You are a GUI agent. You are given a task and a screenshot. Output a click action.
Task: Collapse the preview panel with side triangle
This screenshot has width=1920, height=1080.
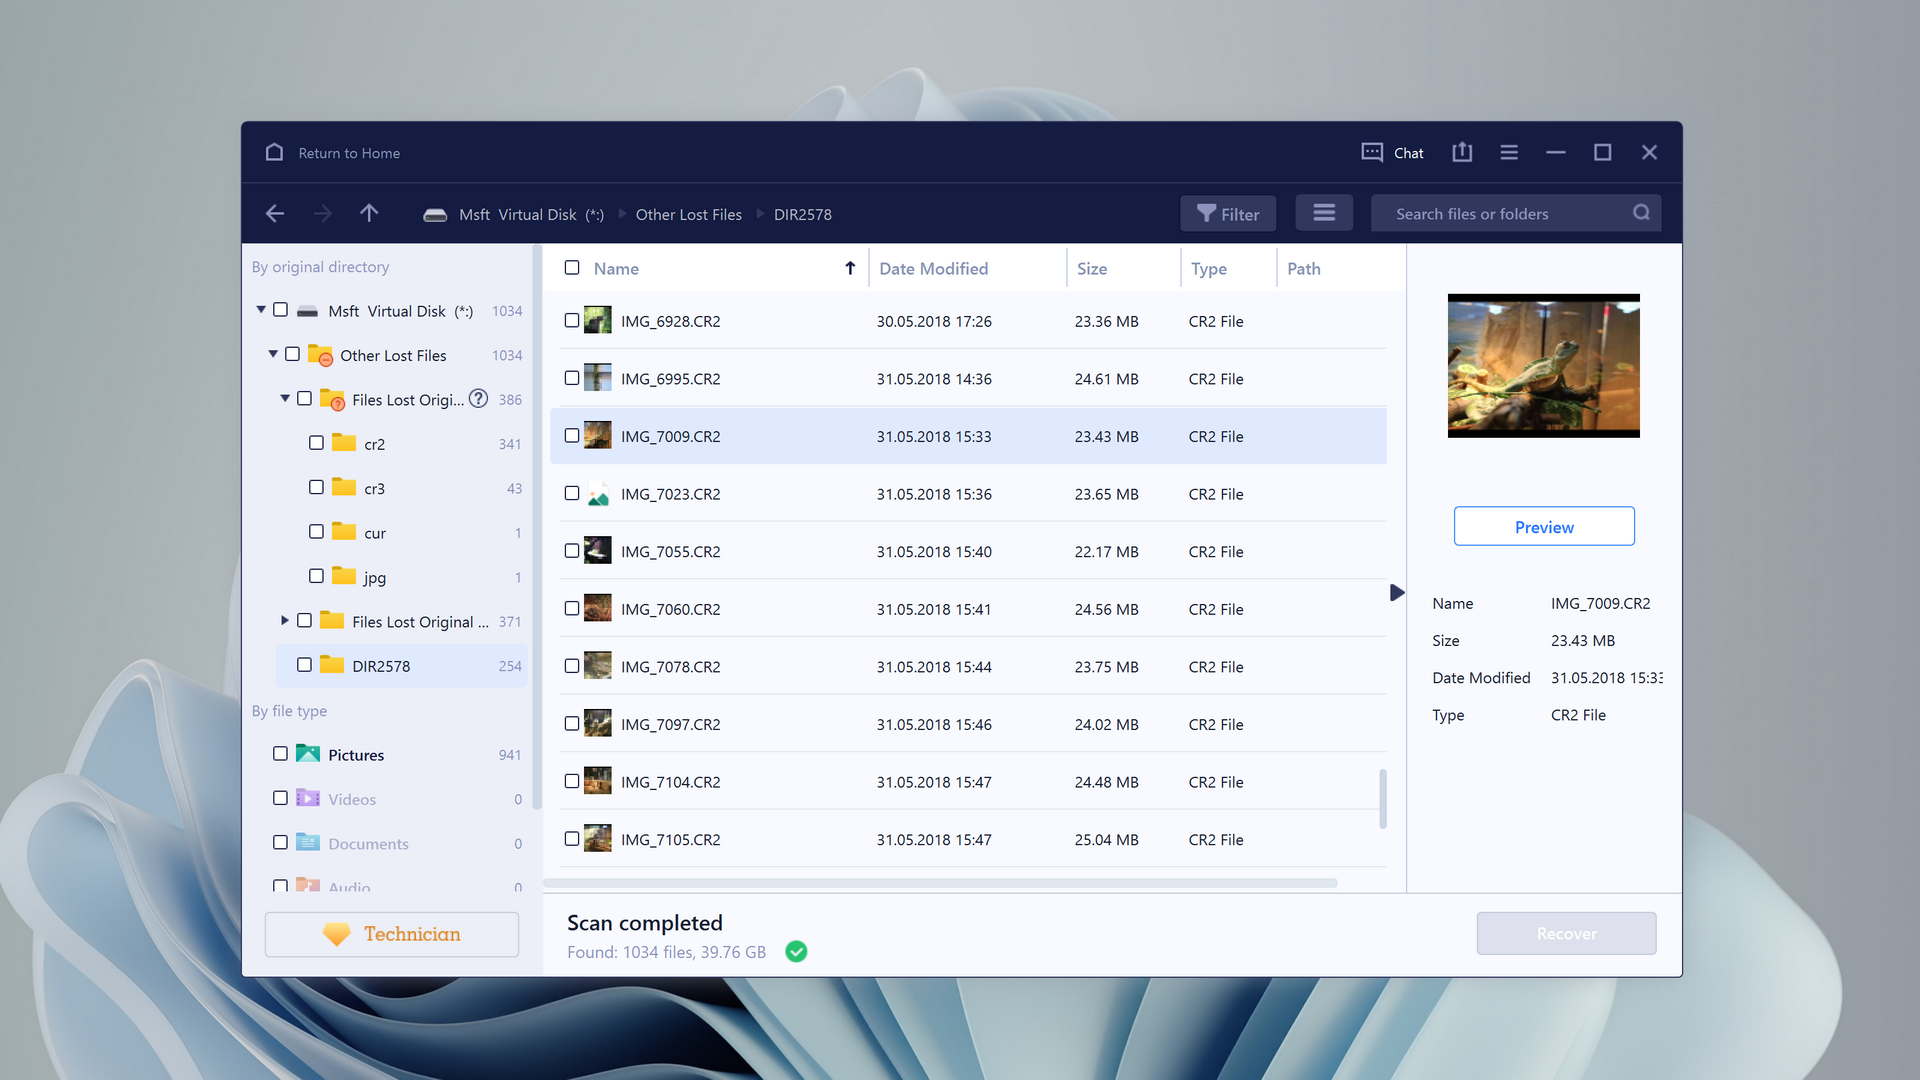pyautogui.click(x=1397, y=593)
